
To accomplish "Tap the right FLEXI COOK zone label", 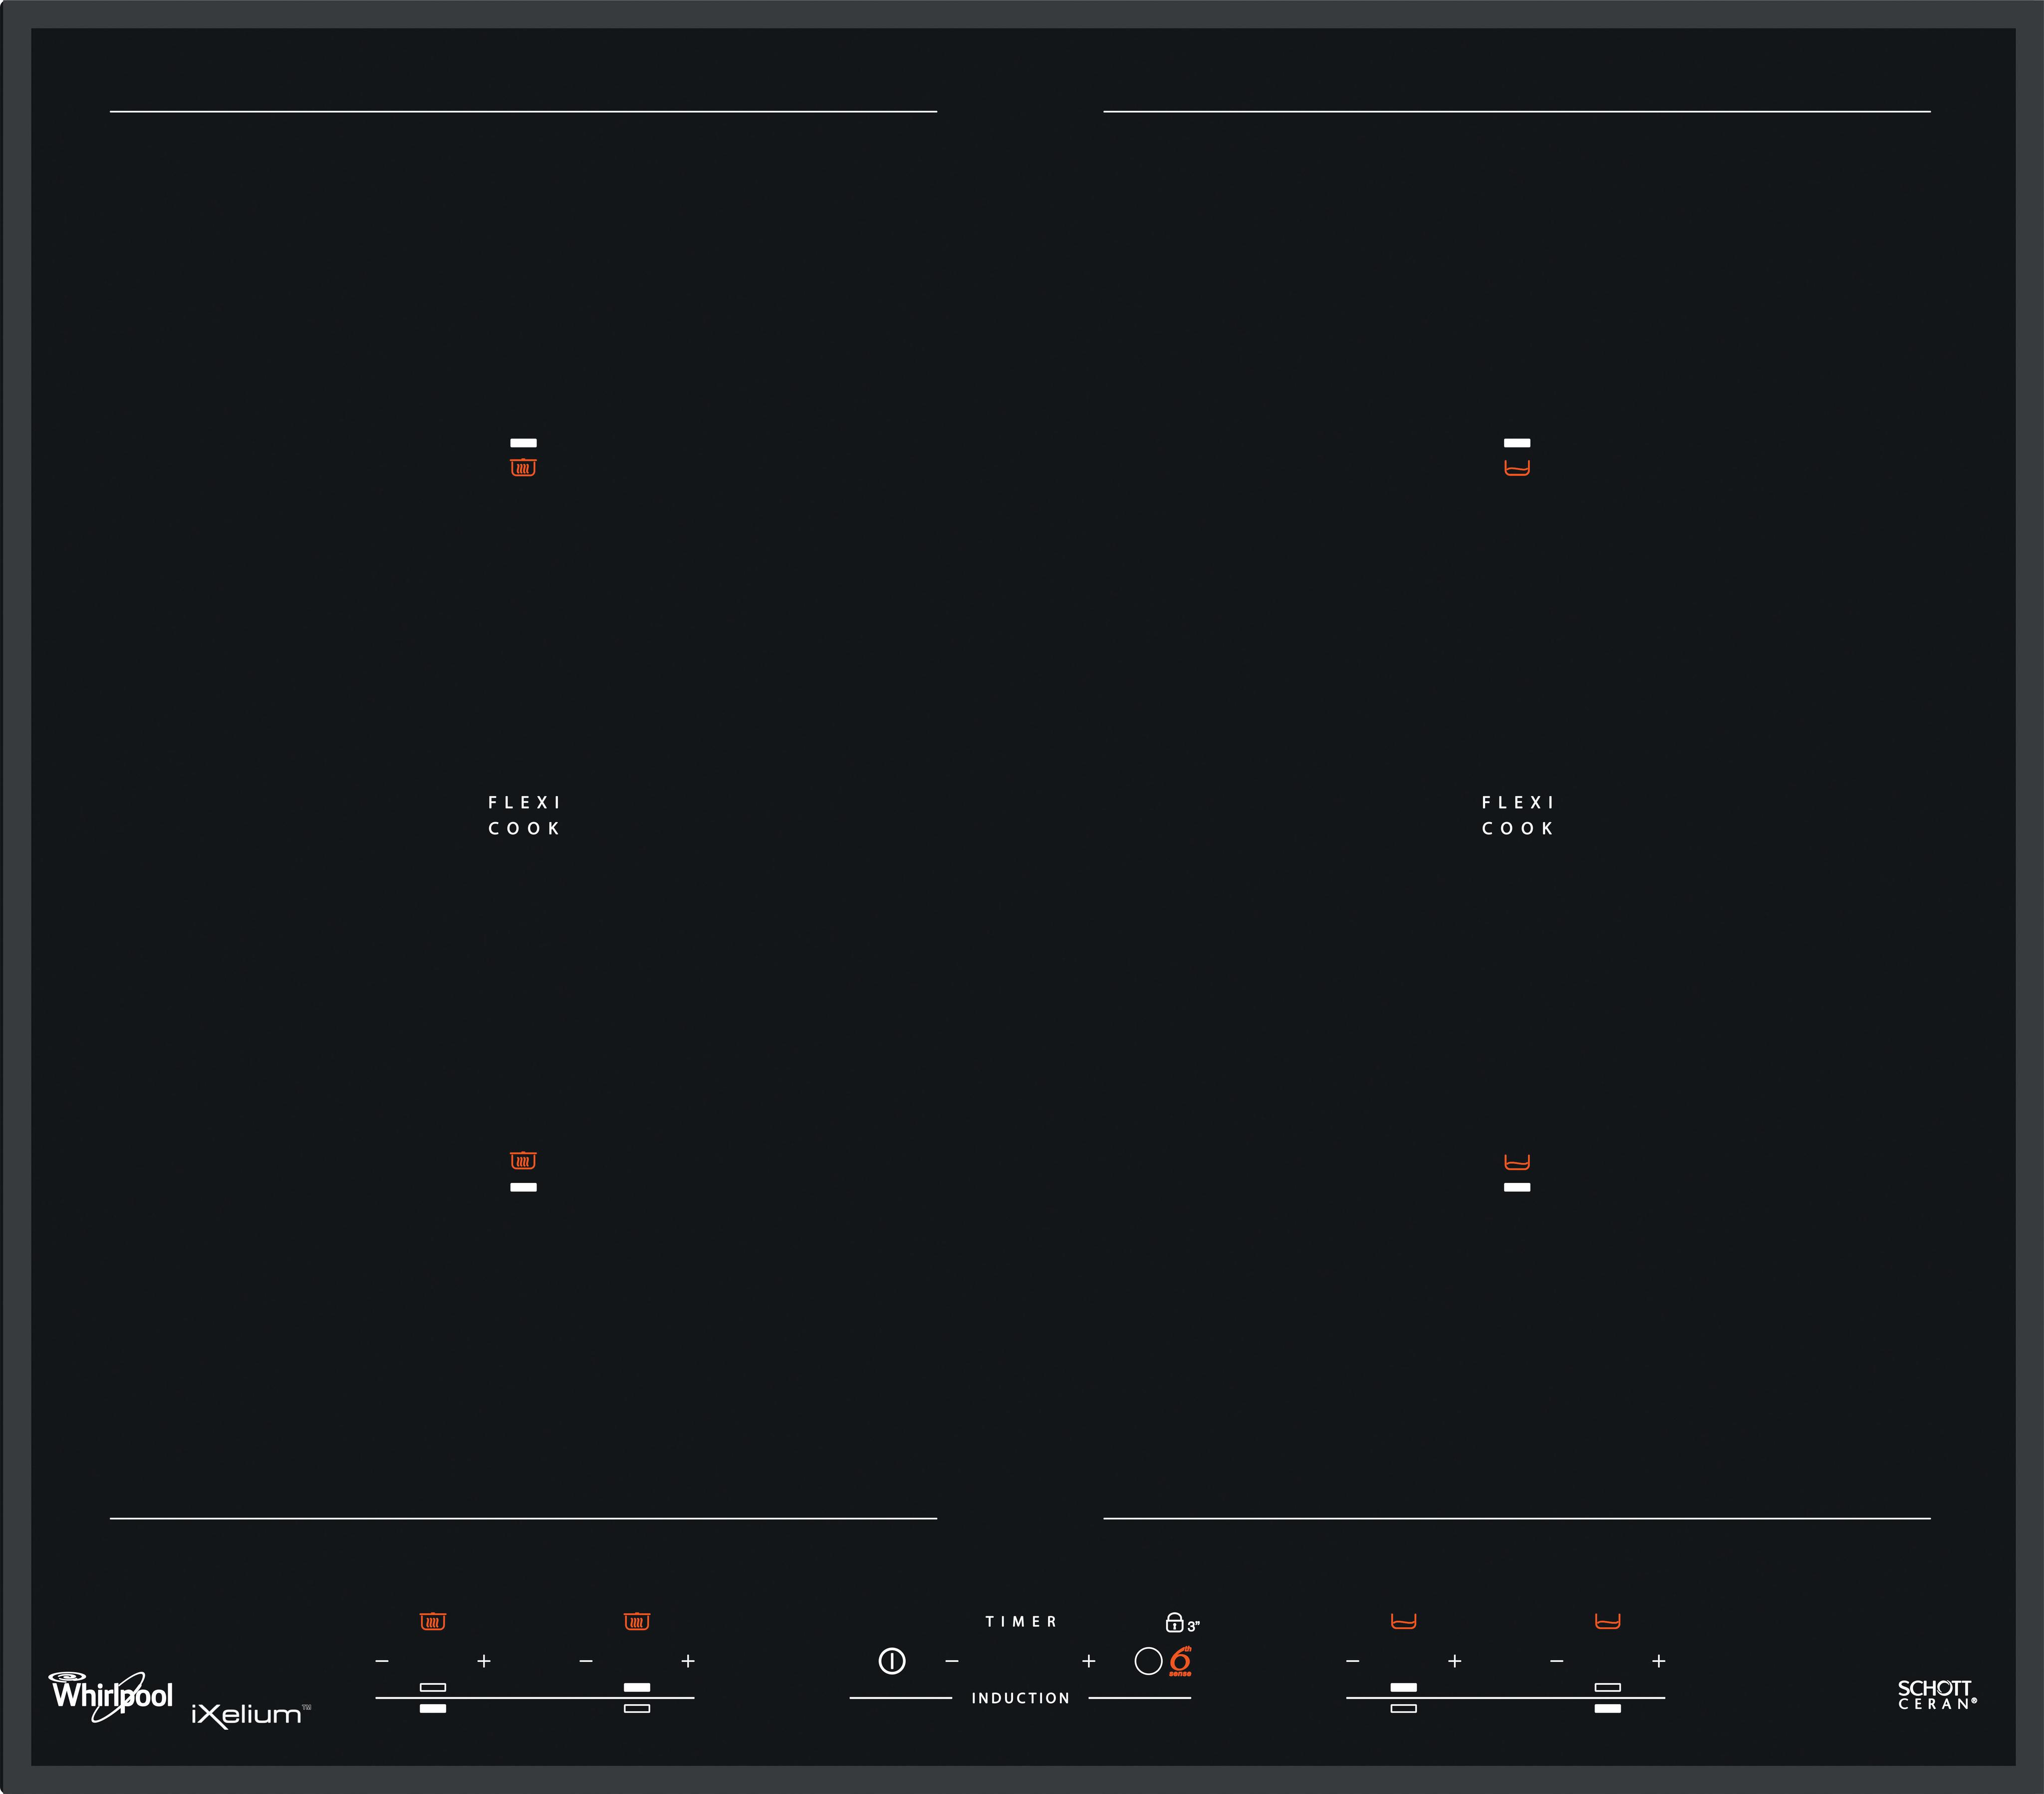I will (1517, 815).
